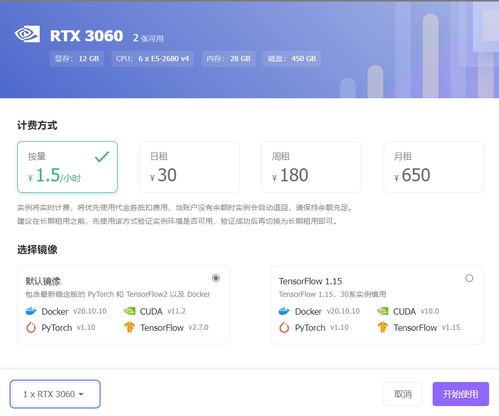Click the 取消 button
This screenshot has height=416, width=499.
point(403,394)
